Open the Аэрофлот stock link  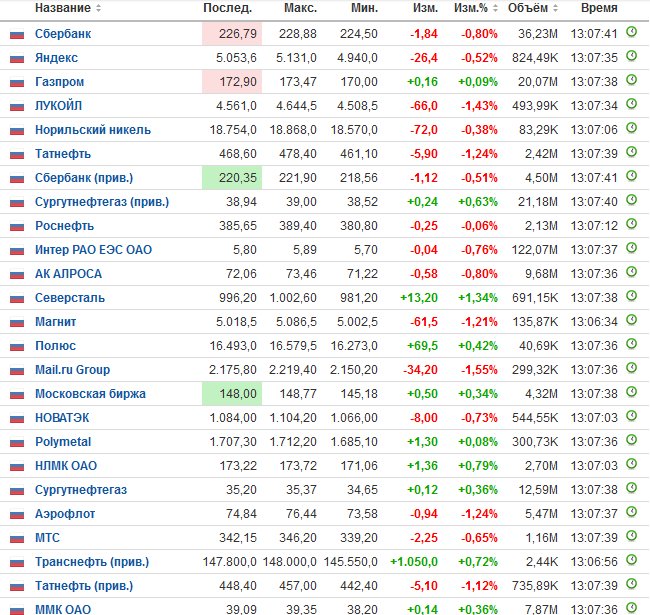click(x=65, y=514)
